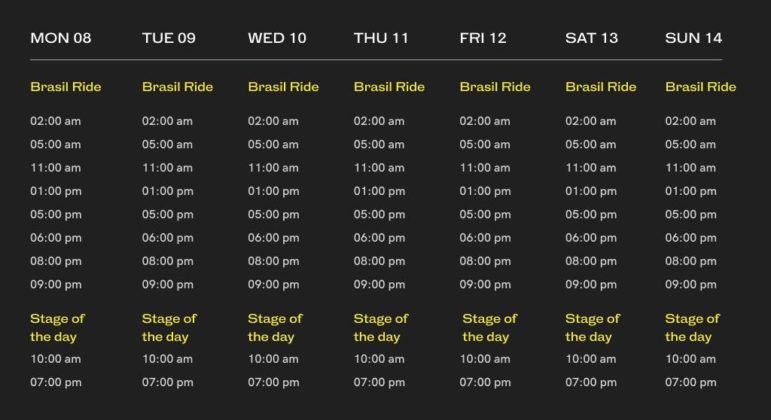Screen dimensions: 771x420
Task: Select the FRI 12 day header
Action: click(x=483, y=38)
